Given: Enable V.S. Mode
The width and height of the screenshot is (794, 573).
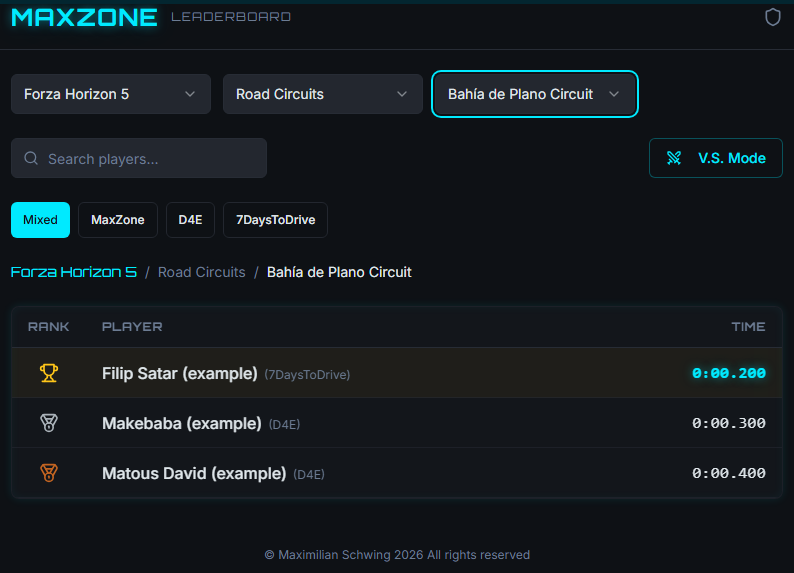Looking at the screenshot, I should [x=716, y=158].
